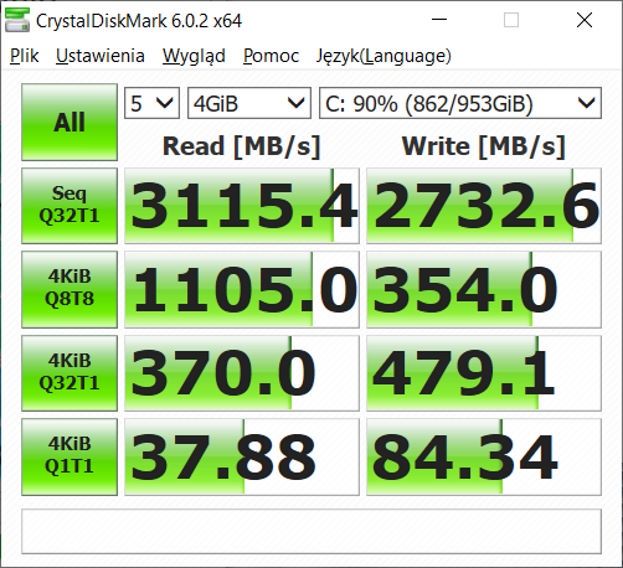Run all benchmarks with the All button
This screenshot has height=568, width=623.
[x=70, y=122]
